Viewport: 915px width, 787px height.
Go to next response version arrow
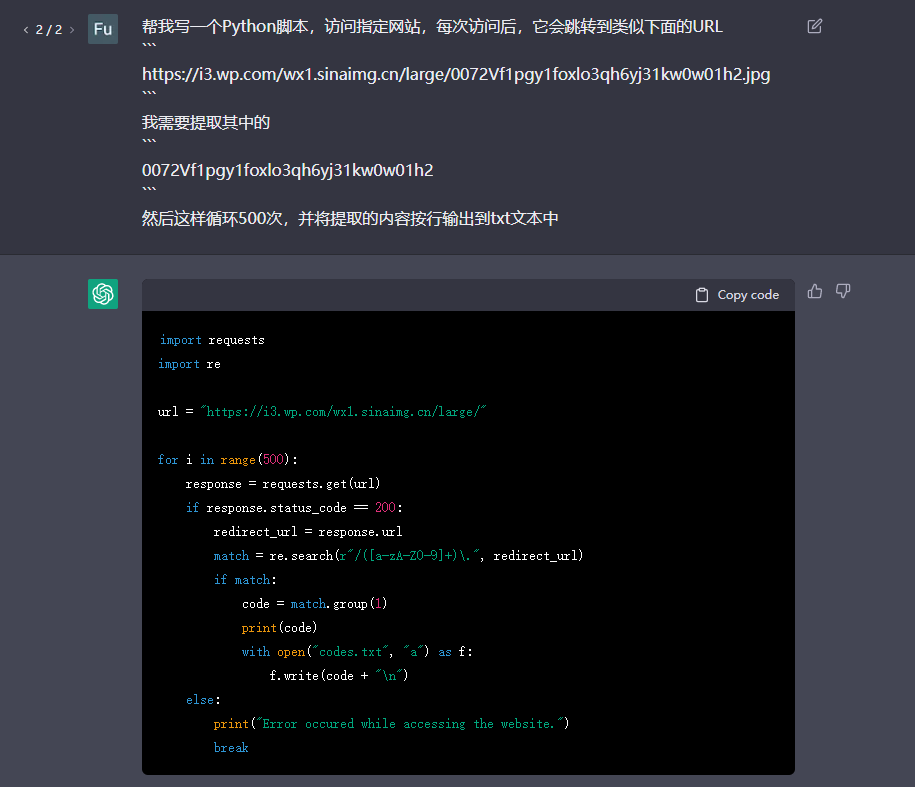(x=72, y=30)
